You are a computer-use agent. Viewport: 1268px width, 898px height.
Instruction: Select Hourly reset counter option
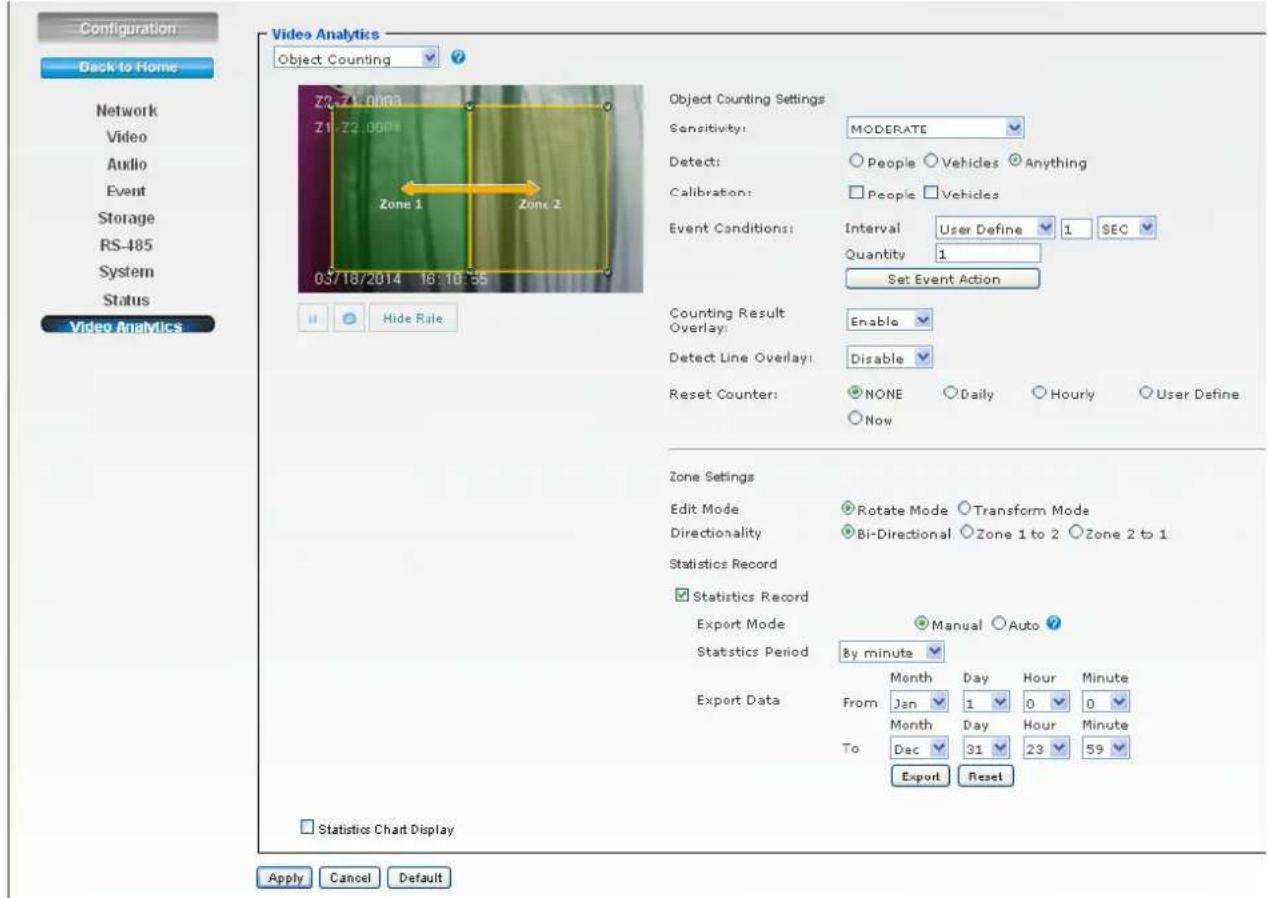pos(1040,394)
